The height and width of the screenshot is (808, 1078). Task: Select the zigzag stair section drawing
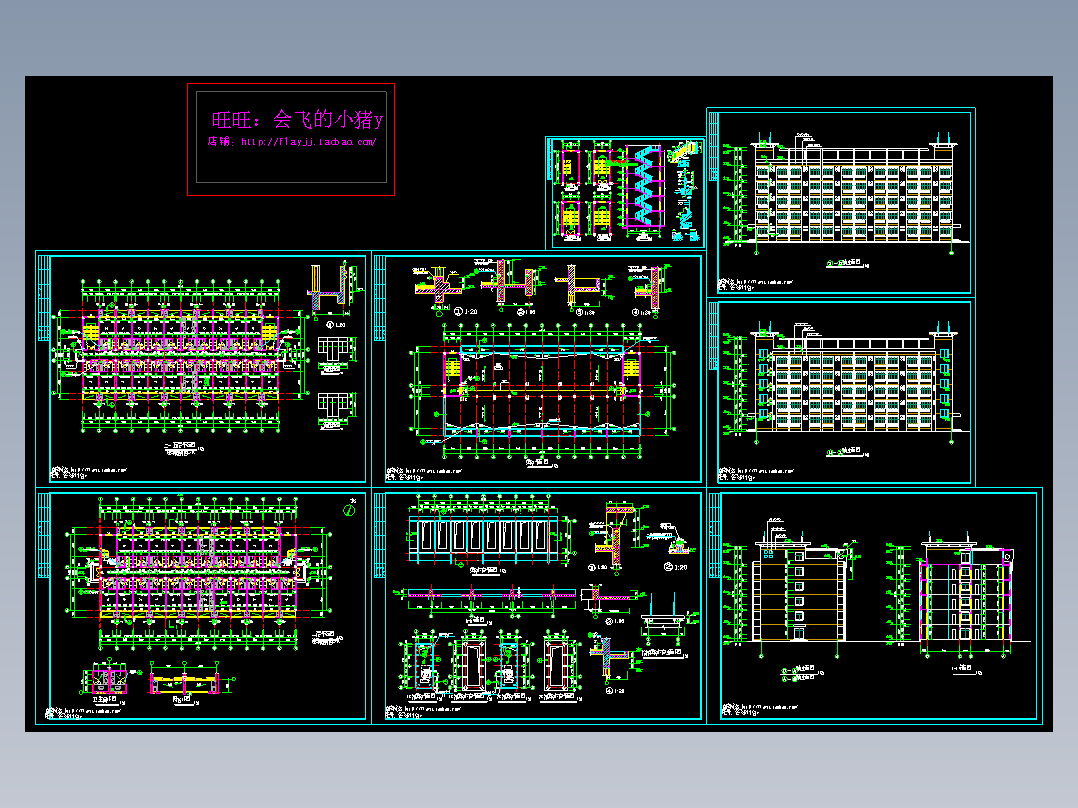643,188
